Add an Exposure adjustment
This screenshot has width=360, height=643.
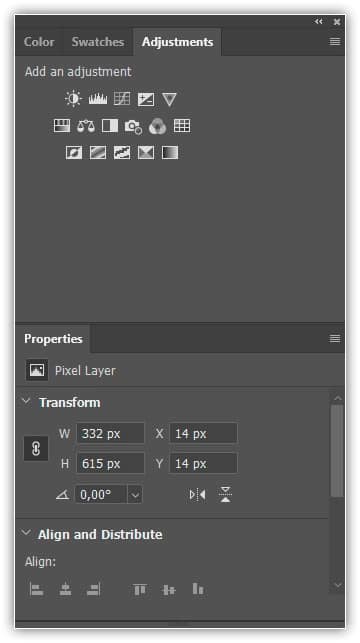point(146,99)
